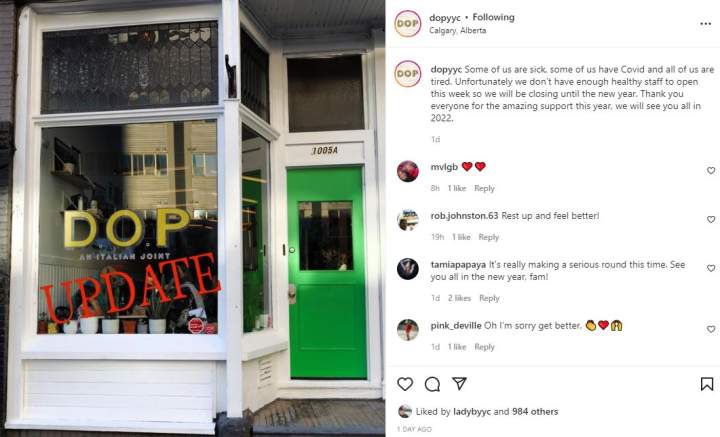The image size is (720, 437).
Task: Like mvlgb's comment heart
Action: pos(711,170)
